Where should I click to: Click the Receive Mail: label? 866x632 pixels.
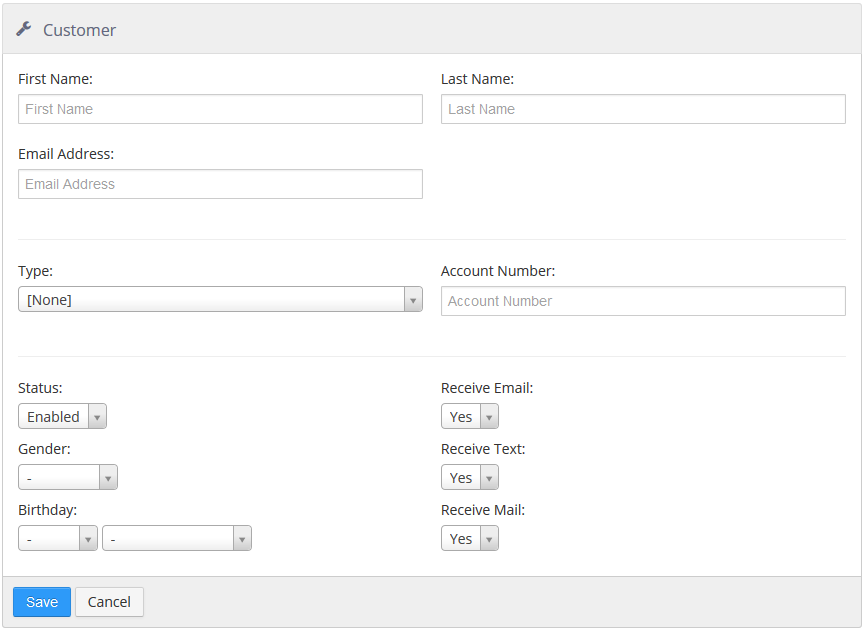(483, 510)
